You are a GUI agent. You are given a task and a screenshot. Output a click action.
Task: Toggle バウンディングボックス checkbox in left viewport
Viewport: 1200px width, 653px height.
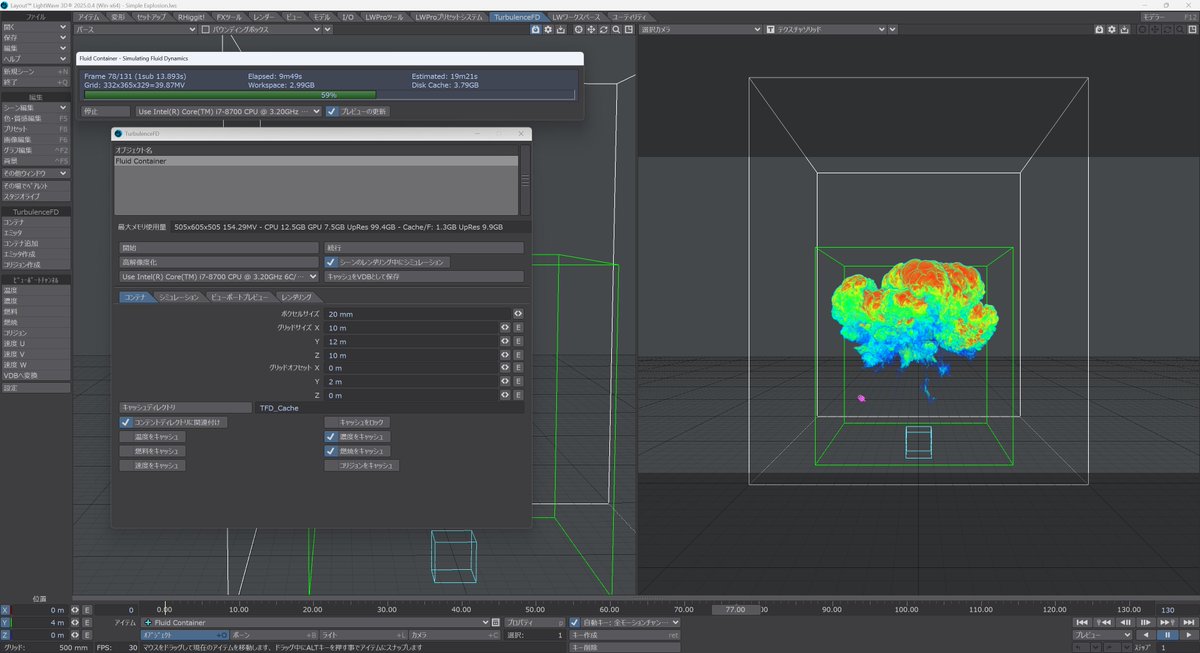coord(205,30)
